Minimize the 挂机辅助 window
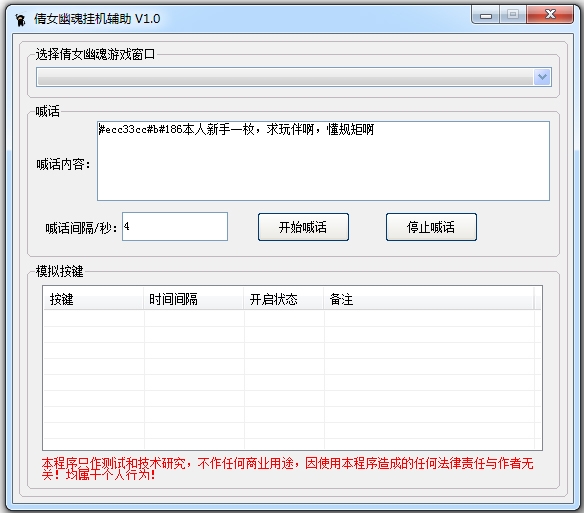 [486, 15]
